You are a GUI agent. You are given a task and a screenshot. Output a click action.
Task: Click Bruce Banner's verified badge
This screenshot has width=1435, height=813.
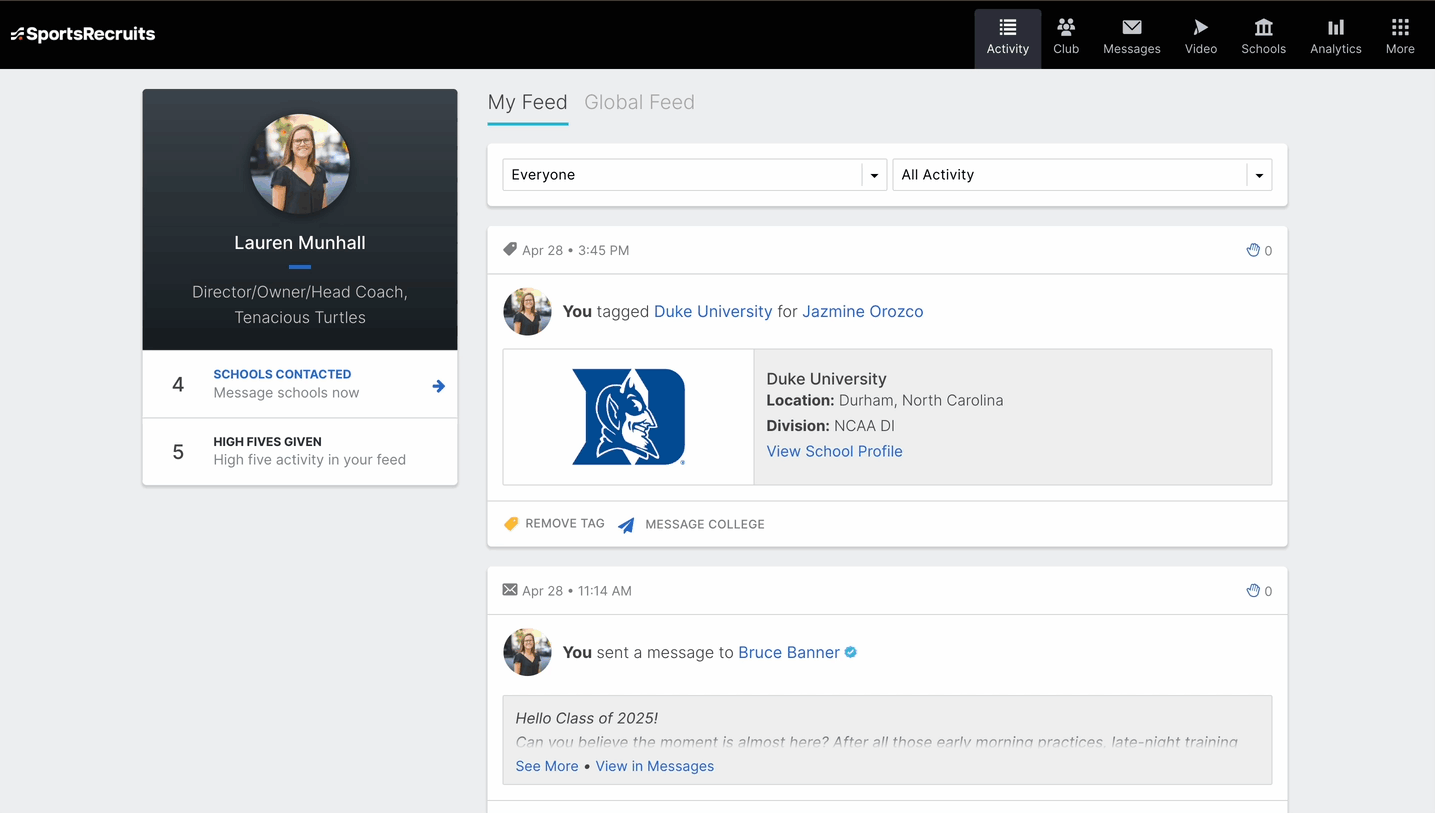coord(851,652)
